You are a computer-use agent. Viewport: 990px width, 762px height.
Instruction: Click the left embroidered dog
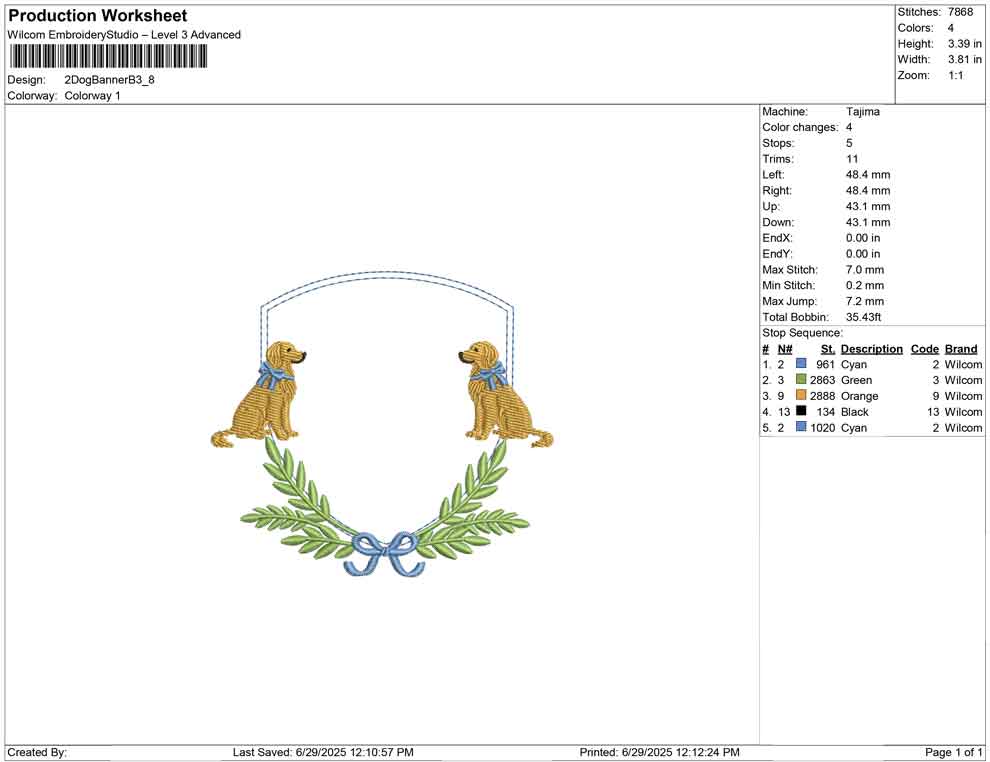(x=259, y=393)
